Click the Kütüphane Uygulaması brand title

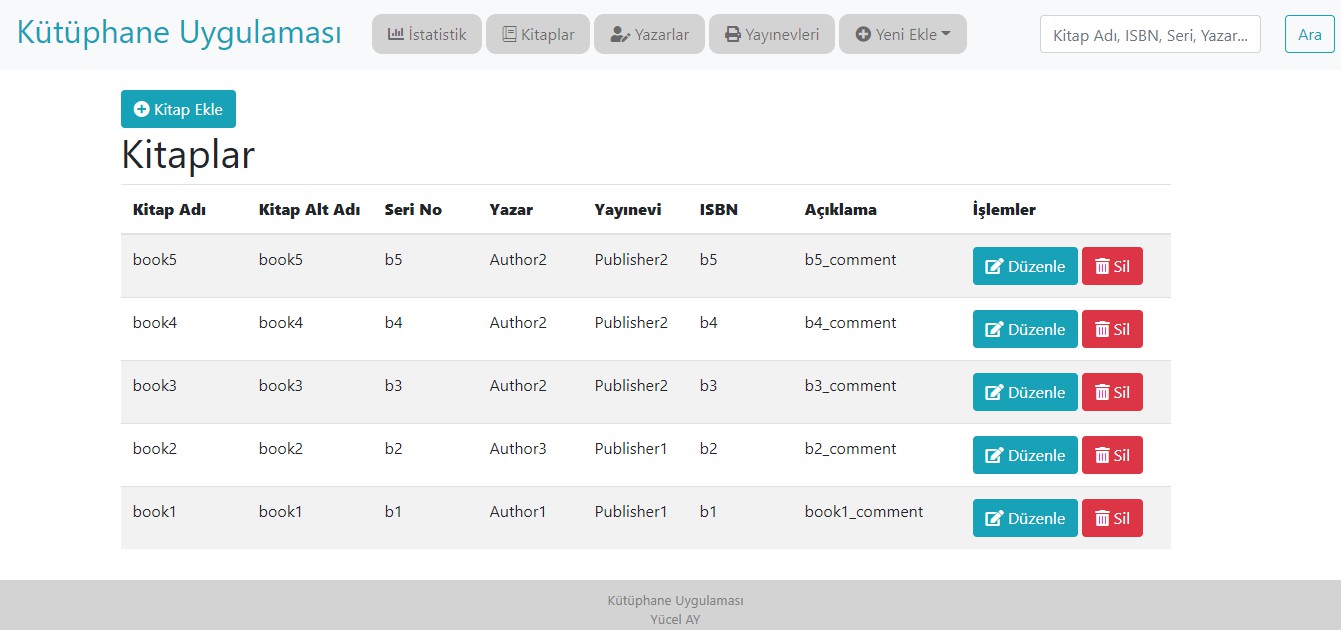pyautogui.click(x=179, y=33)
